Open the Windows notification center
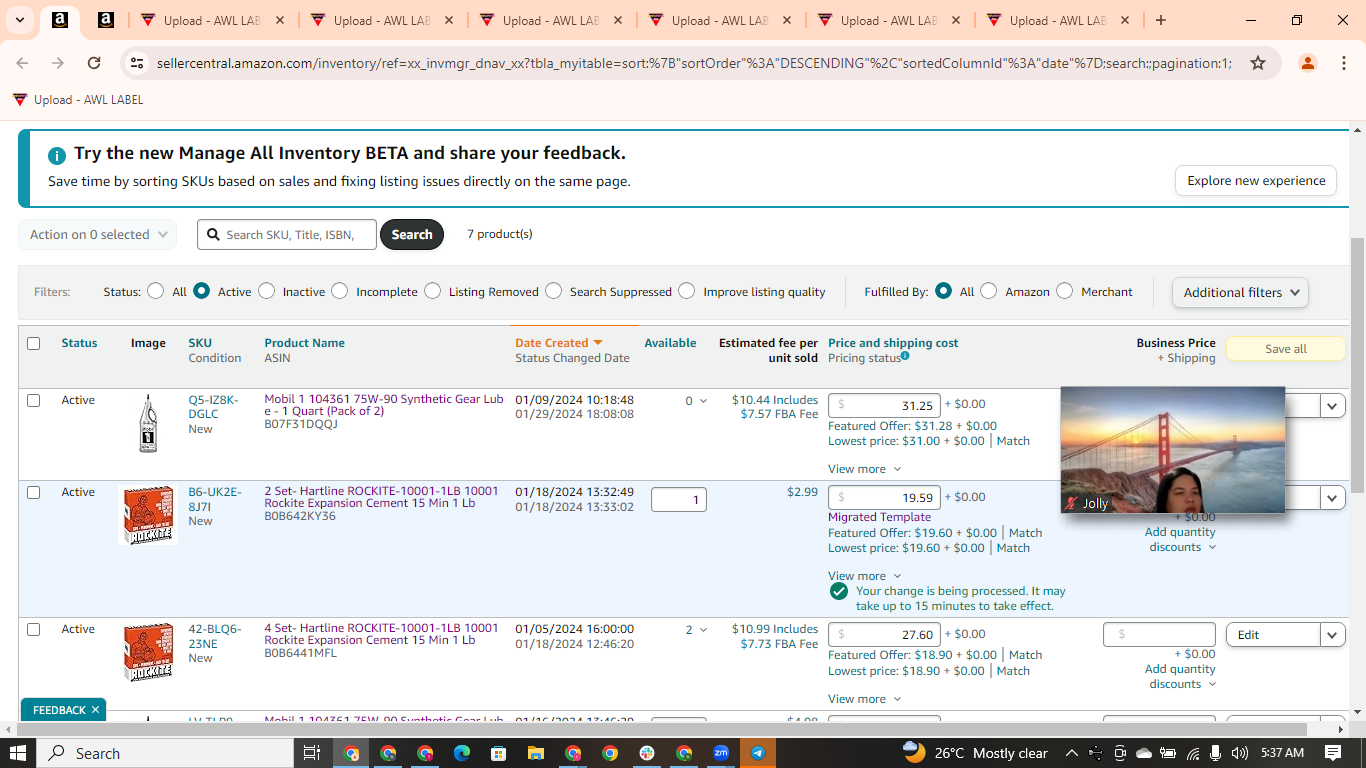Viewport: 1366px width, 768px height. 1333,753
